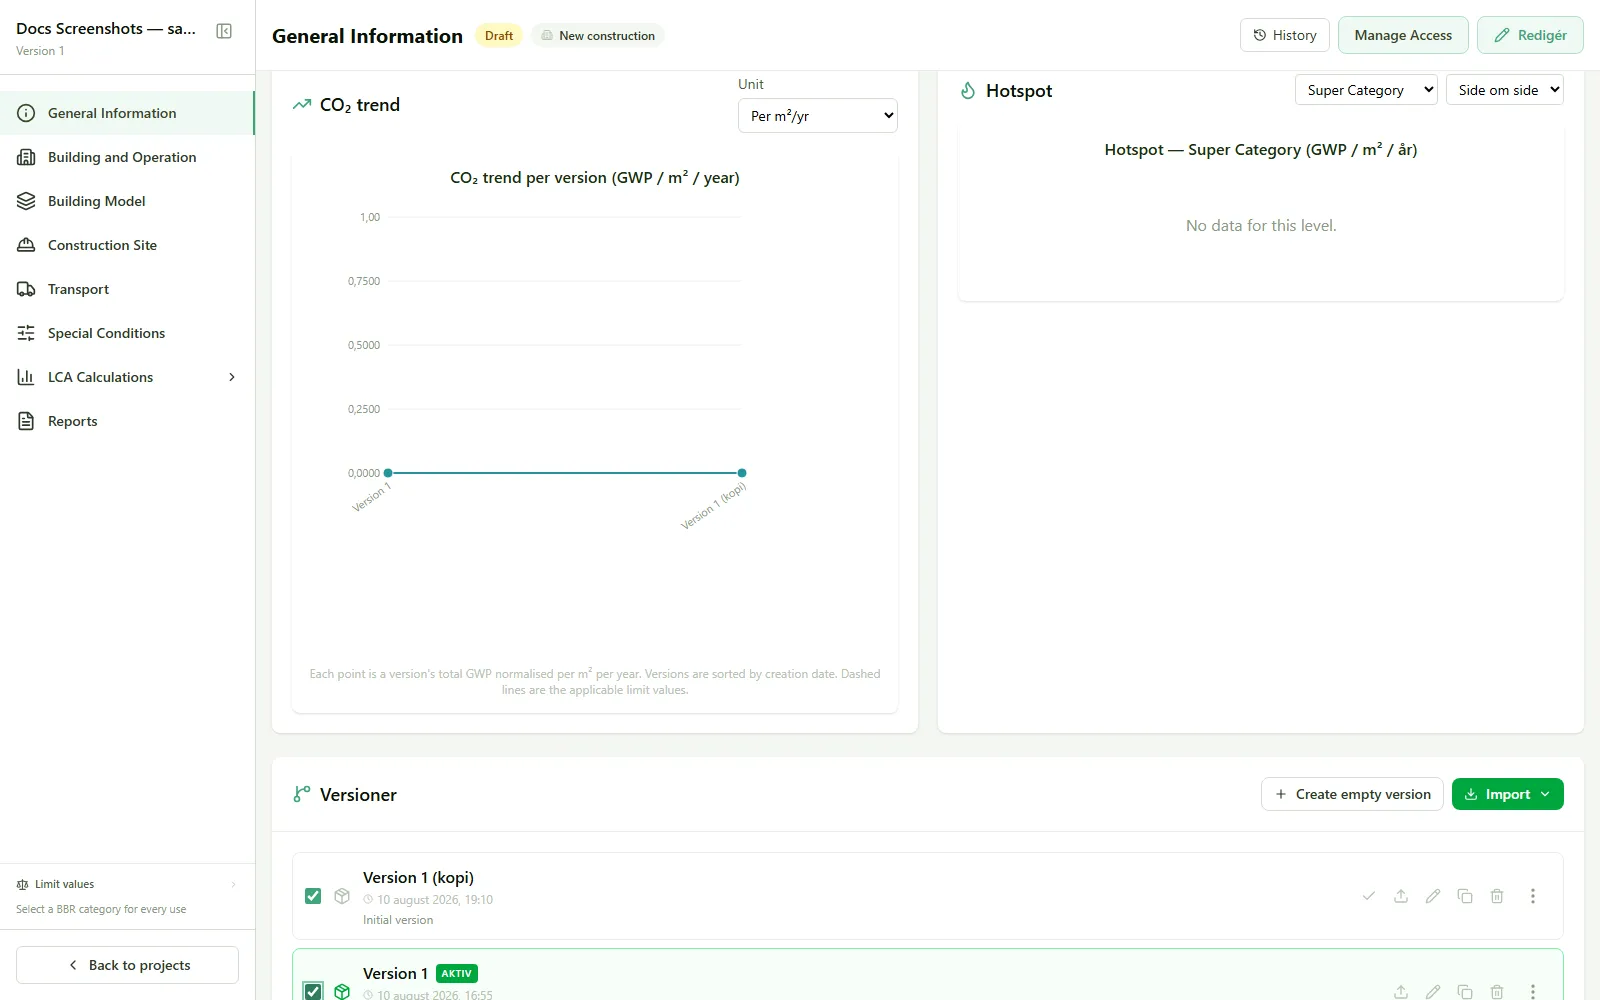Open Special Conditions
The width and height of the screenshot is (1600, 1000).
[x=127, y=333]
